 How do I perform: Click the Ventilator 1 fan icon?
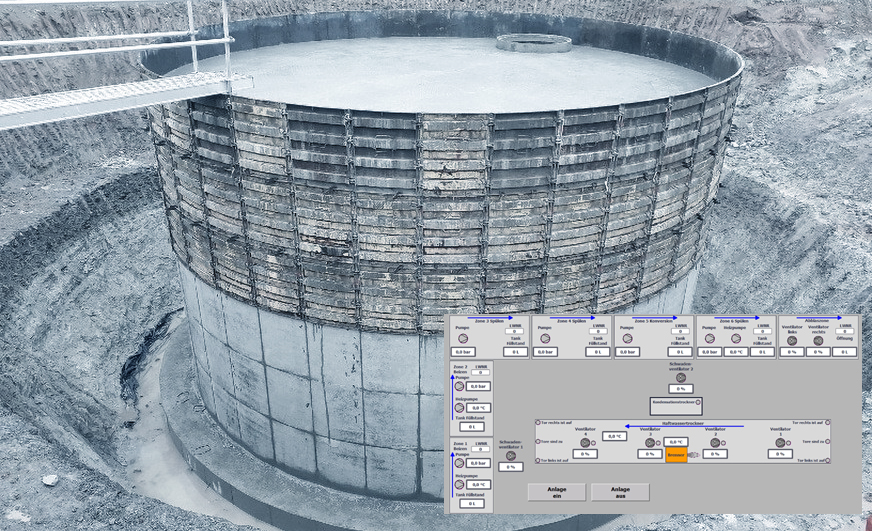[x=779, y=442]
